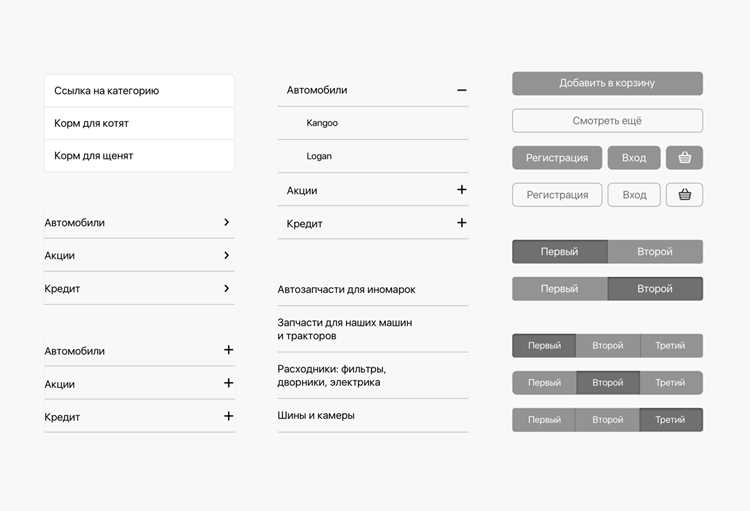Viewport: 750px width, 511px height.
Task: Expand Акции plus icon in bottom-left list
Action: pos(229,383)
